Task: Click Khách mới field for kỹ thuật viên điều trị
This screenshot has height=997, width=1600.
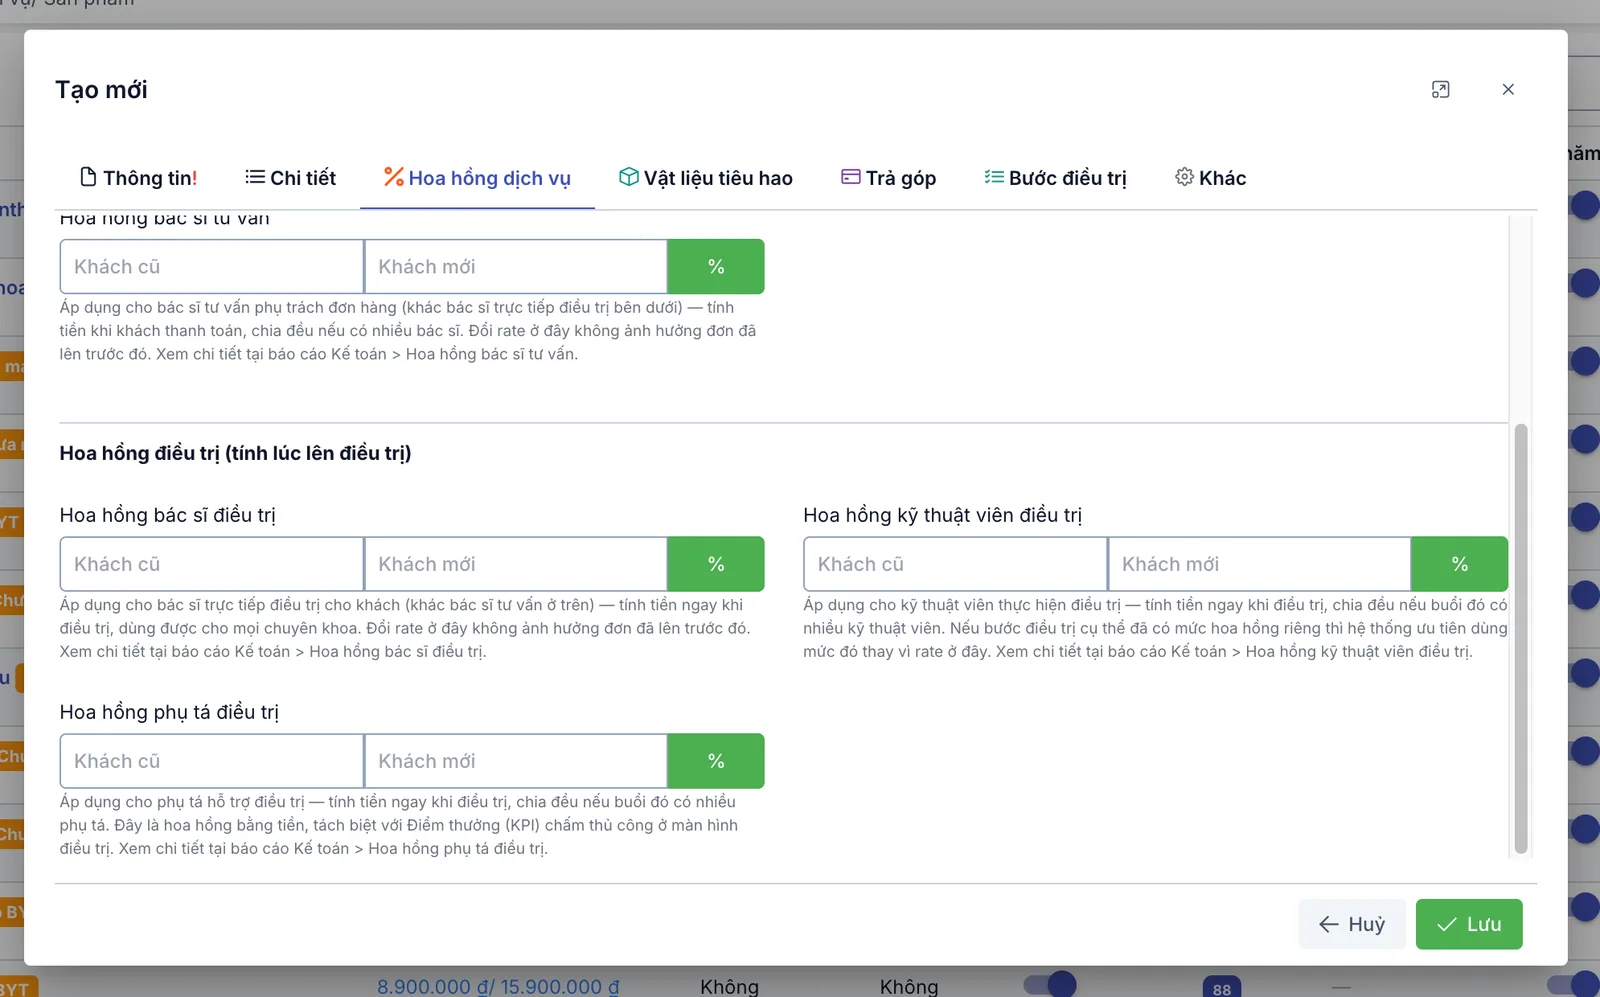Action: 1260,564
